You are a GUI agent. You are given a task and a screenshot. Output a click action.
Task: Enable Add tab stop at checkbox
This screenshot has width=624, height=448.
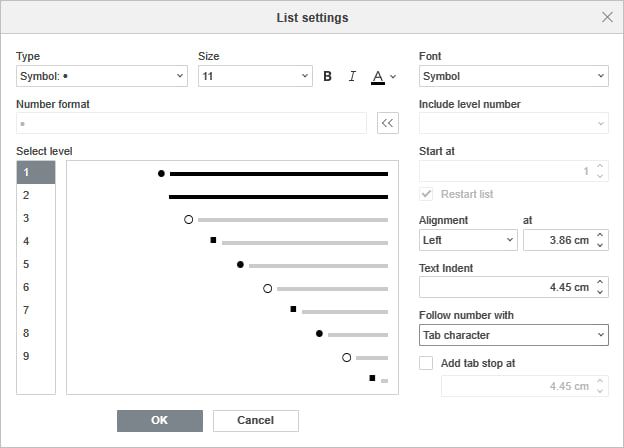click(x=427, y=363)
